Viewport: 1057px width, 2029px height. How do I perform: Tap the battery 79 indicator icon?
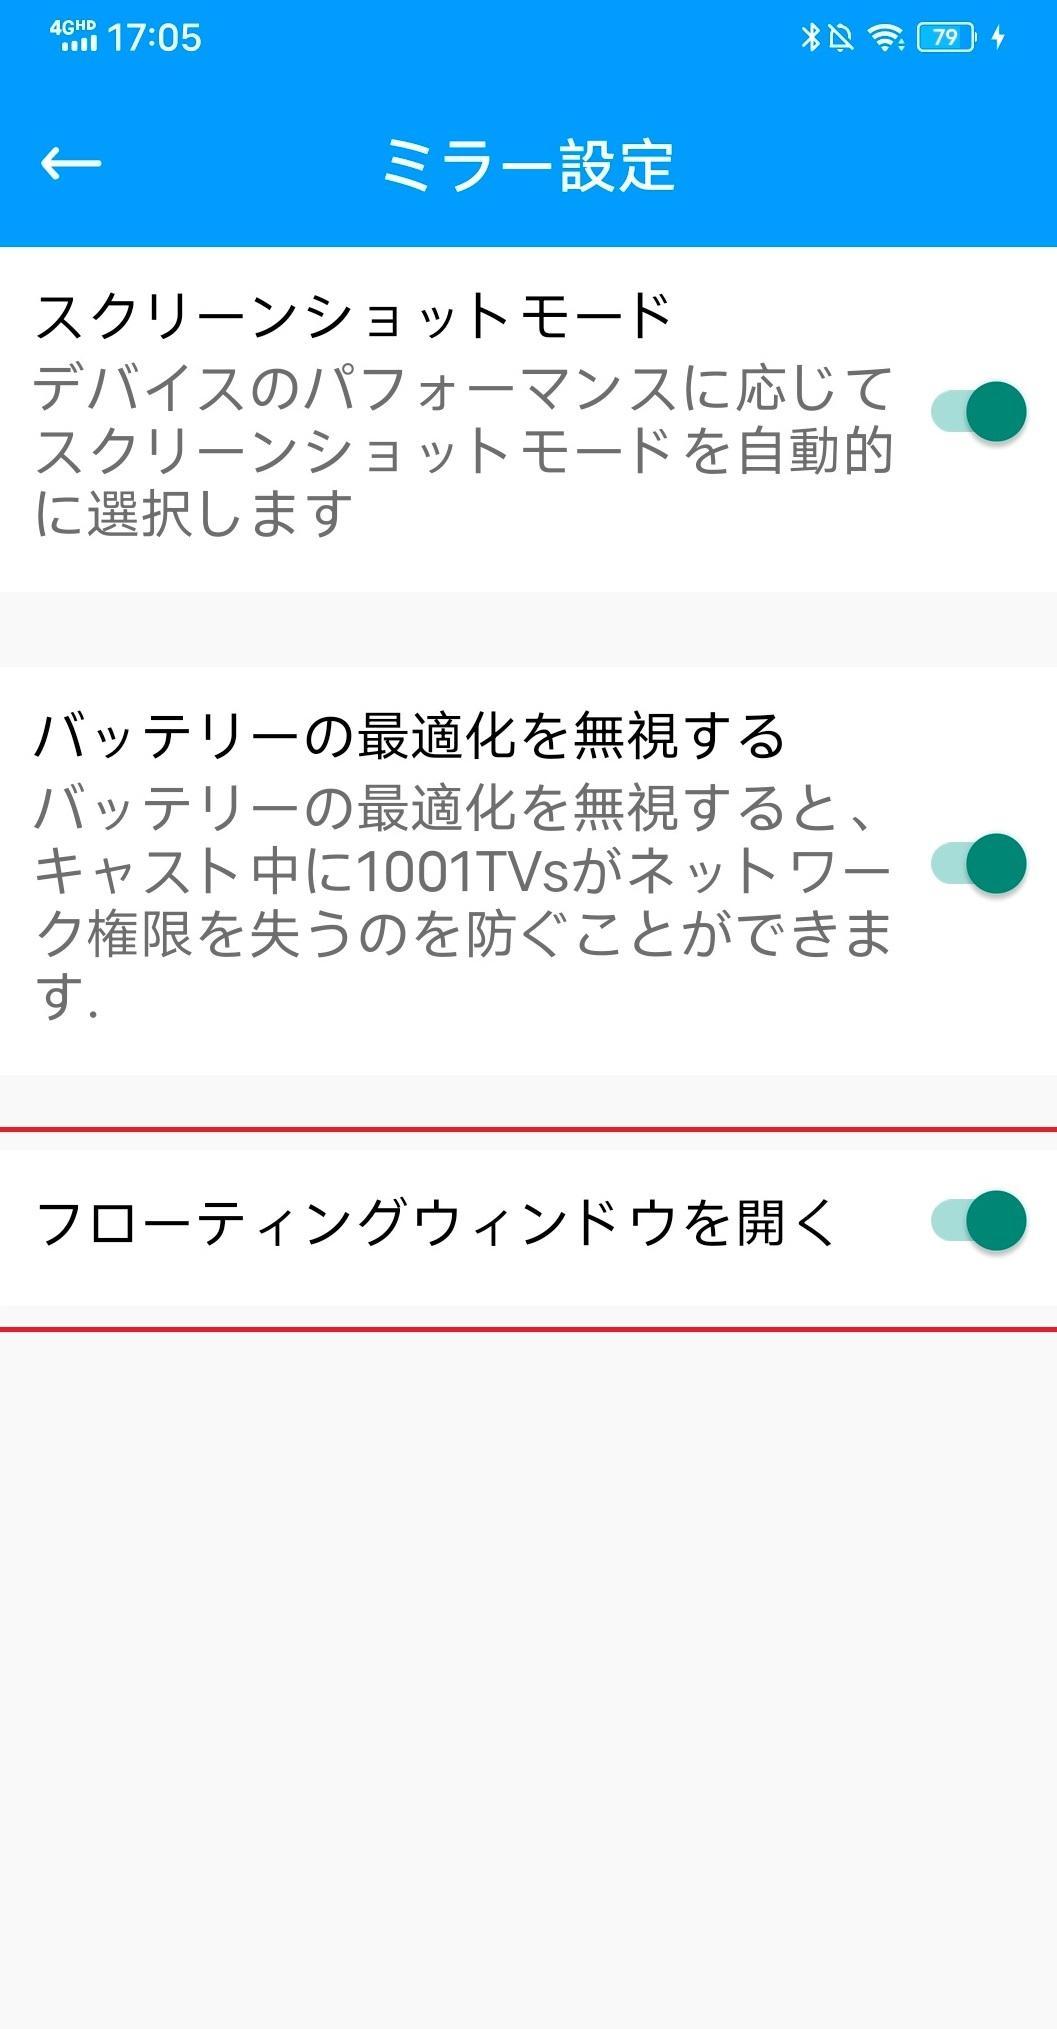point(946,38)
